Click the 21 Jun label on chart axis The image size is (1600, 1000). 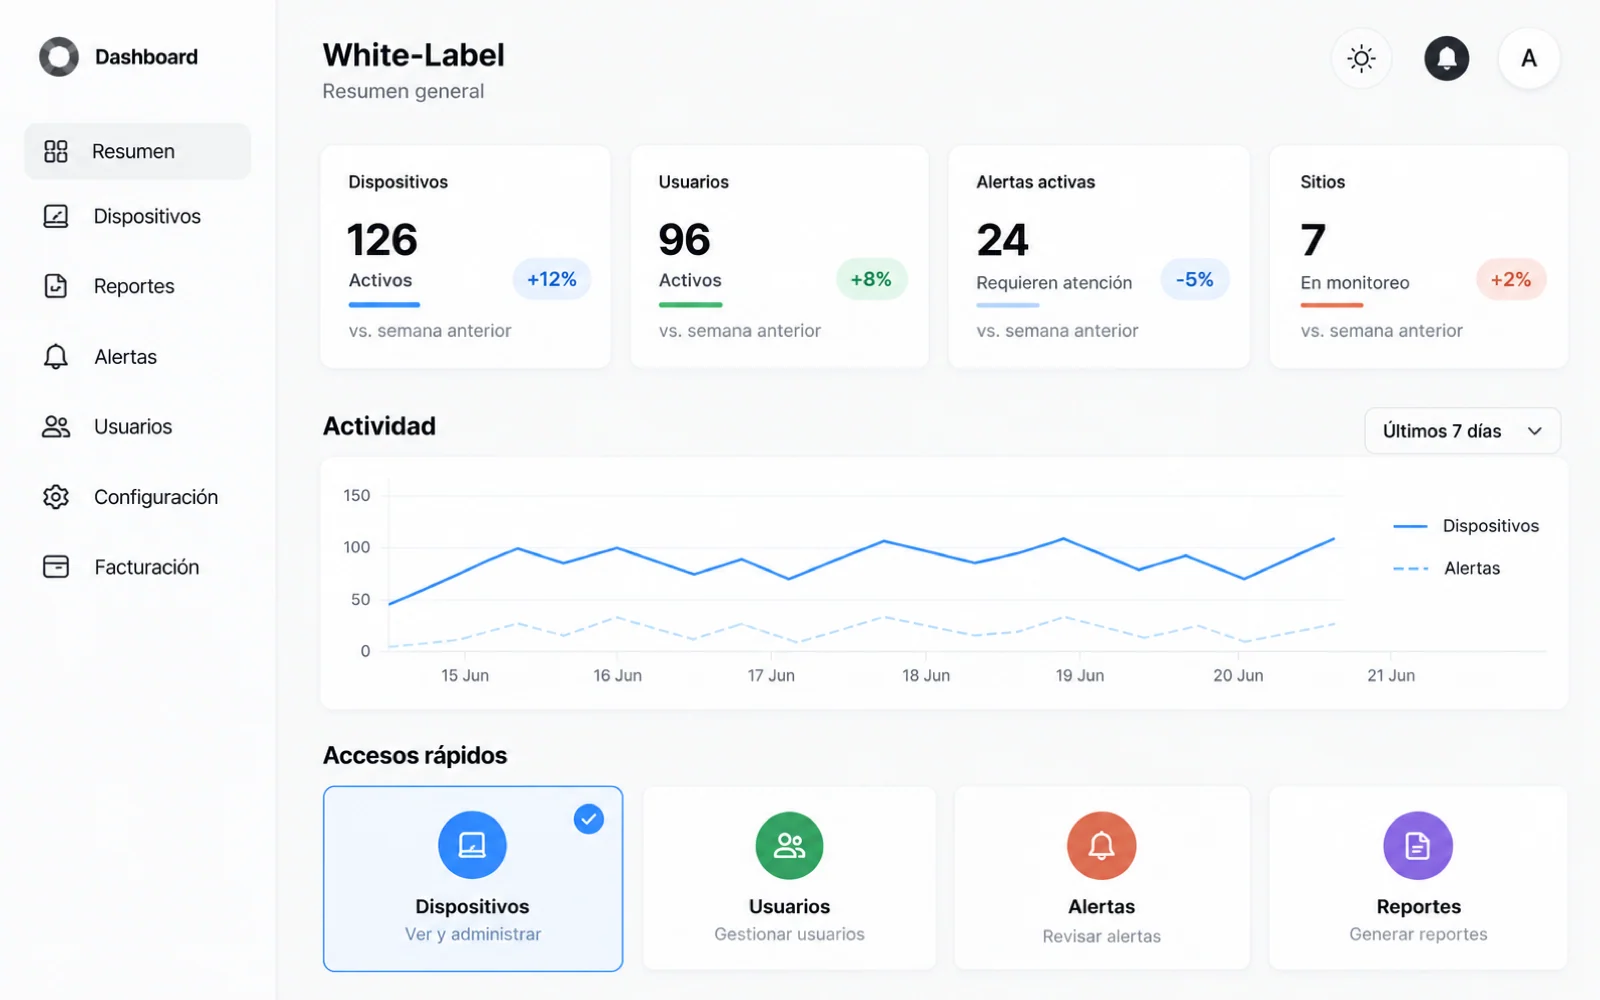point(1391,676)
